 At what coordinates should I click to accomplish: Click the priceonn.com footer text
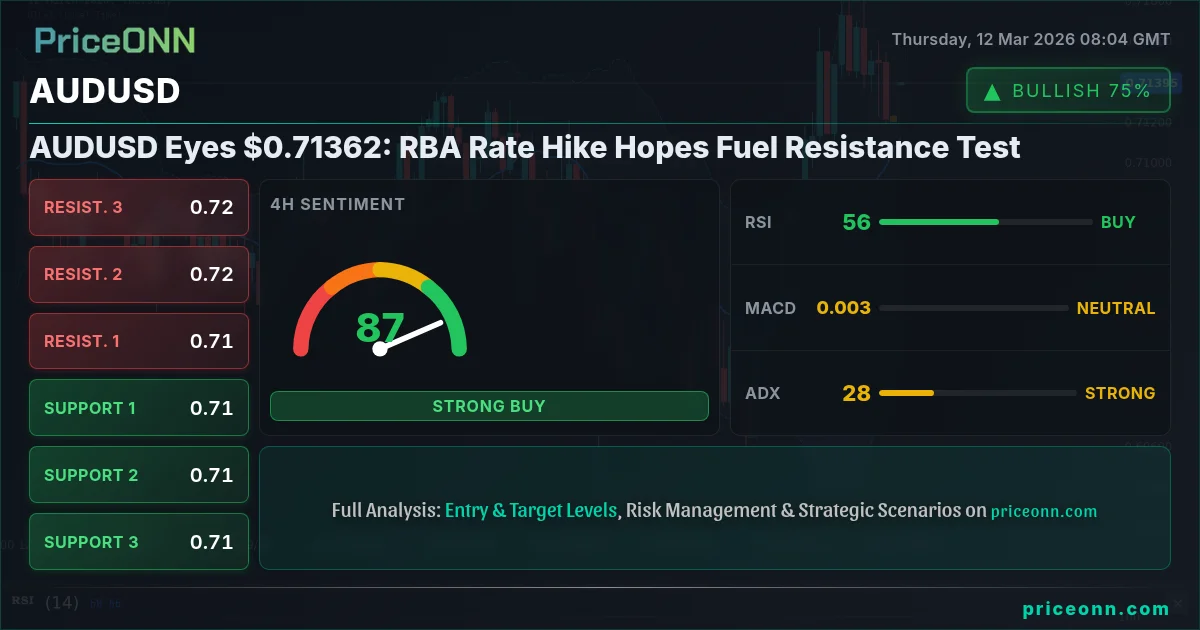pos(1096,608)
